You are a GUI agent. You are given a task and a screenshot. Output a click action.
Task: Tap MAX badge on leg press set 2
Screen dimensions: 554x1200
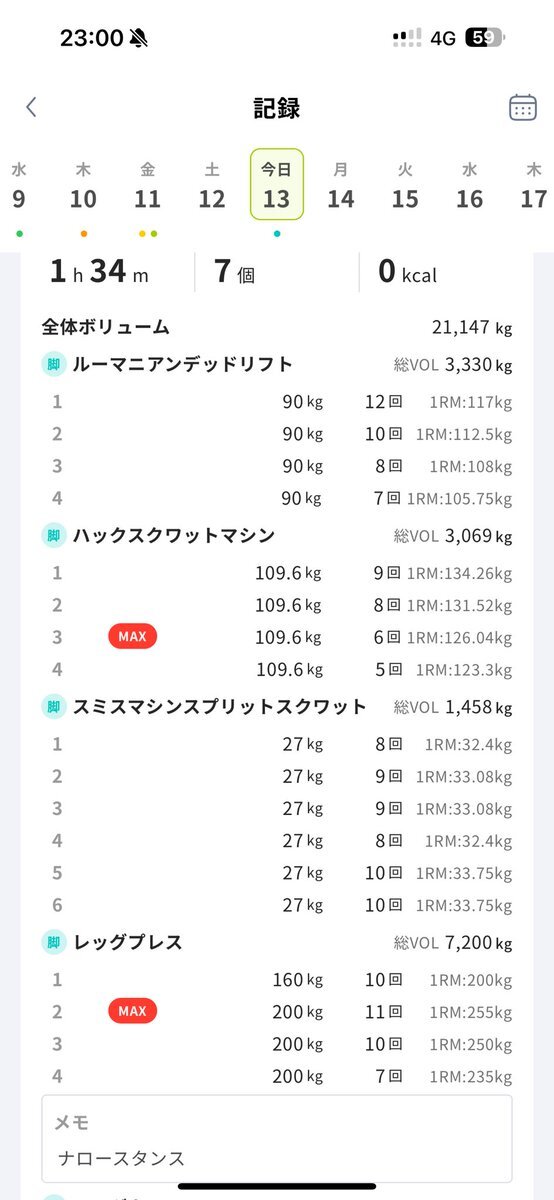pyautogui.click(x=132, y=1011)
